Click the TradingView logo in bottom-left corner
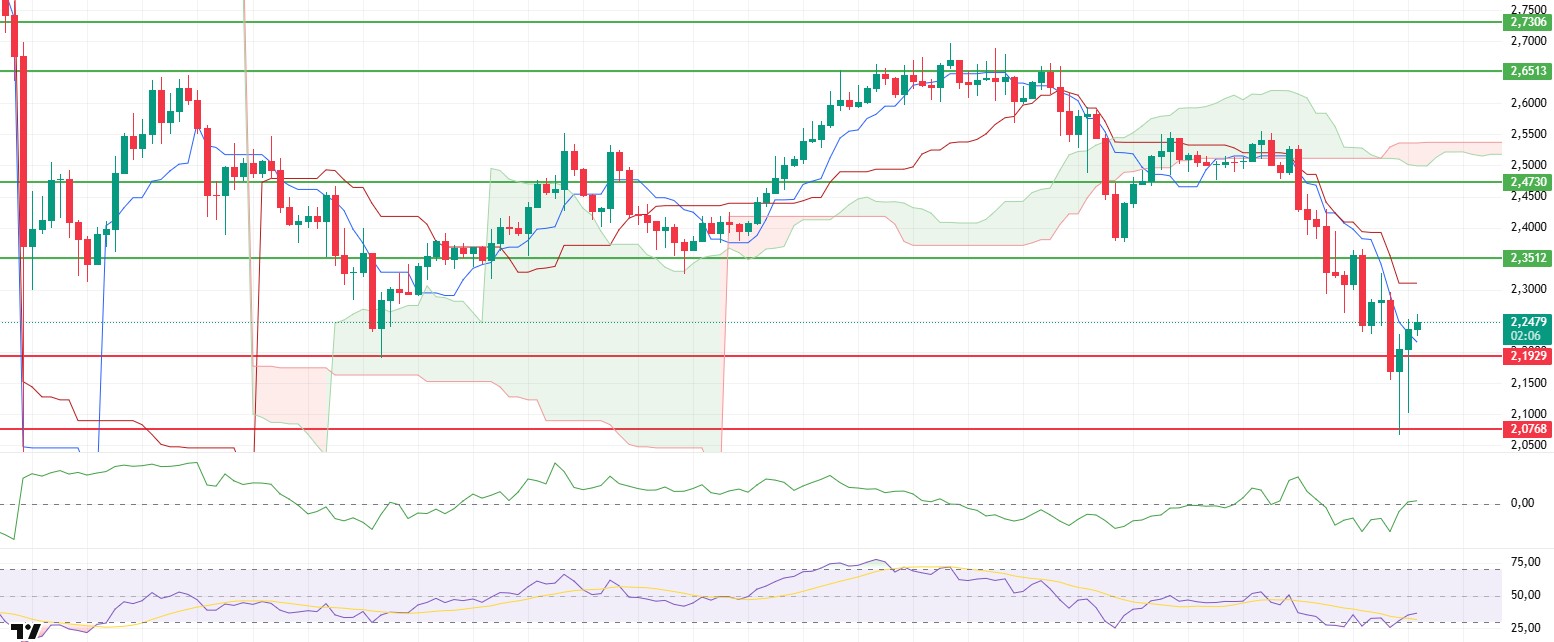 (24, 633)
